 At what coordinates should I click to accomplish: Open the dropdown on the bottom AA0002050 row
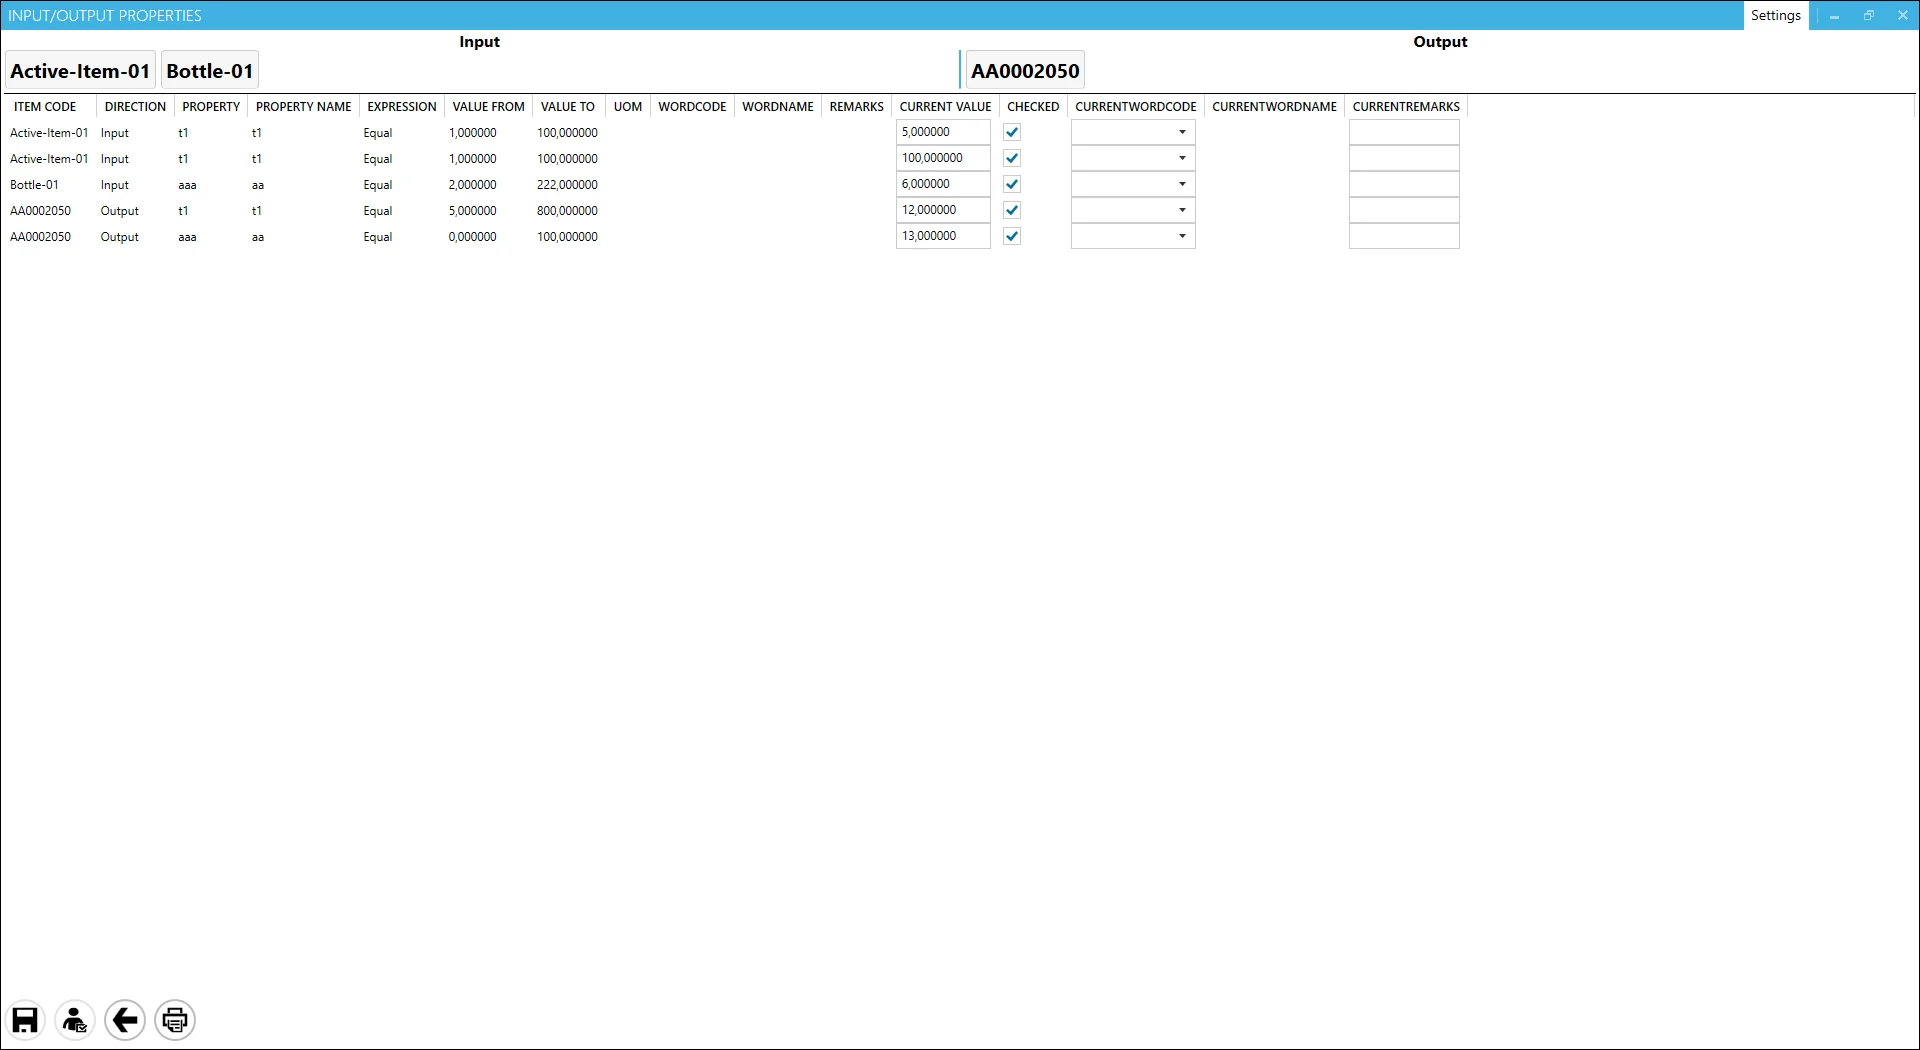[x=1181, y=236]
